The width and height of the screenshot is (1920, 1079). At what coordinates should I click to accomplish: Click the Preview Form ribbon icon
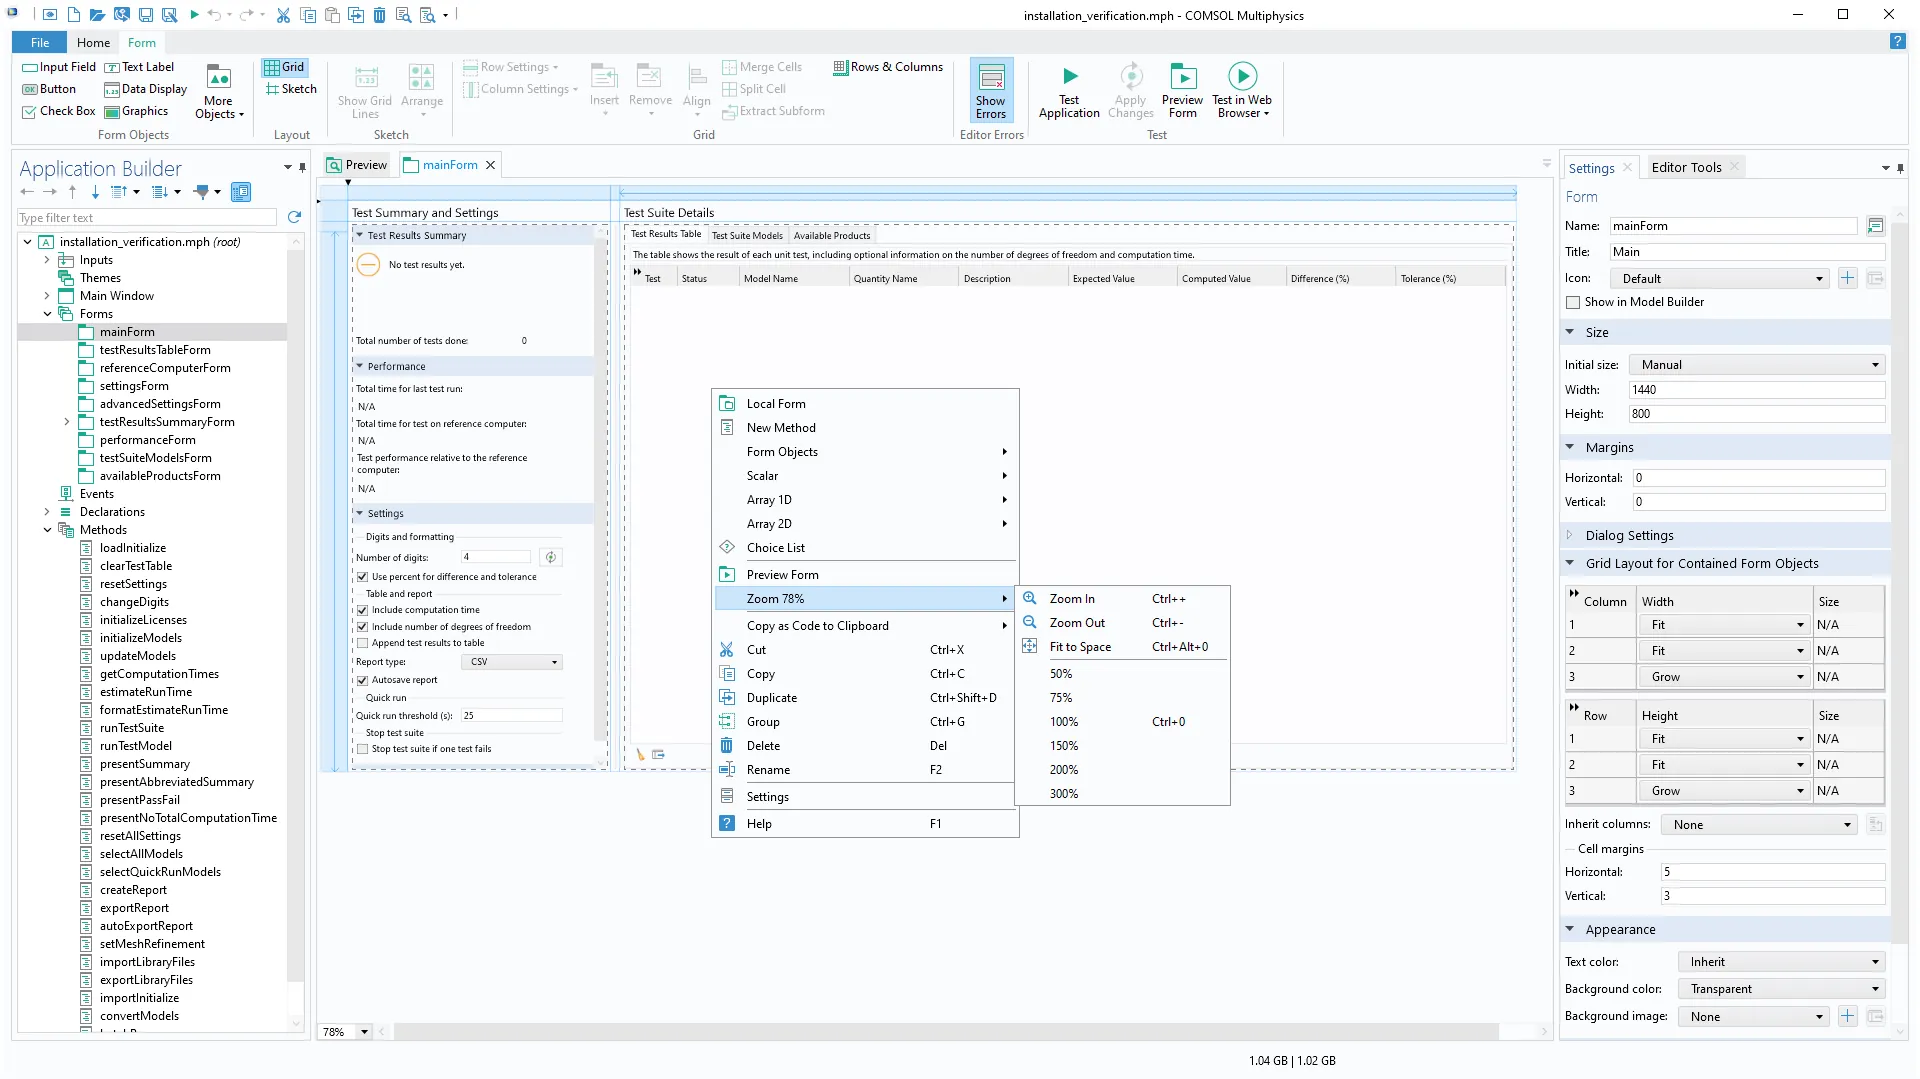tap(1182, 77)
